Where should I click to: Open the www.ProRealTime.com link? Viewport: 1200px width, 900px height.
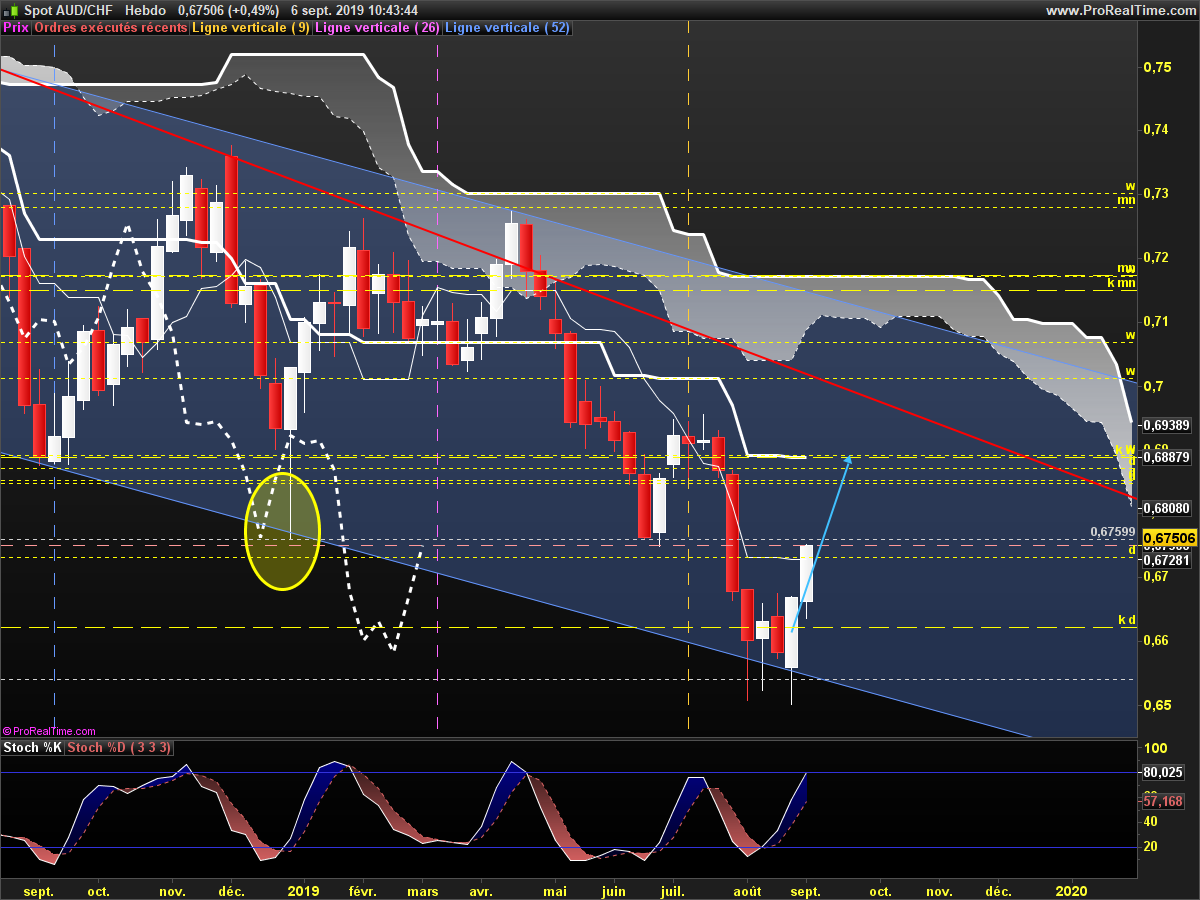pos(1120,10)
